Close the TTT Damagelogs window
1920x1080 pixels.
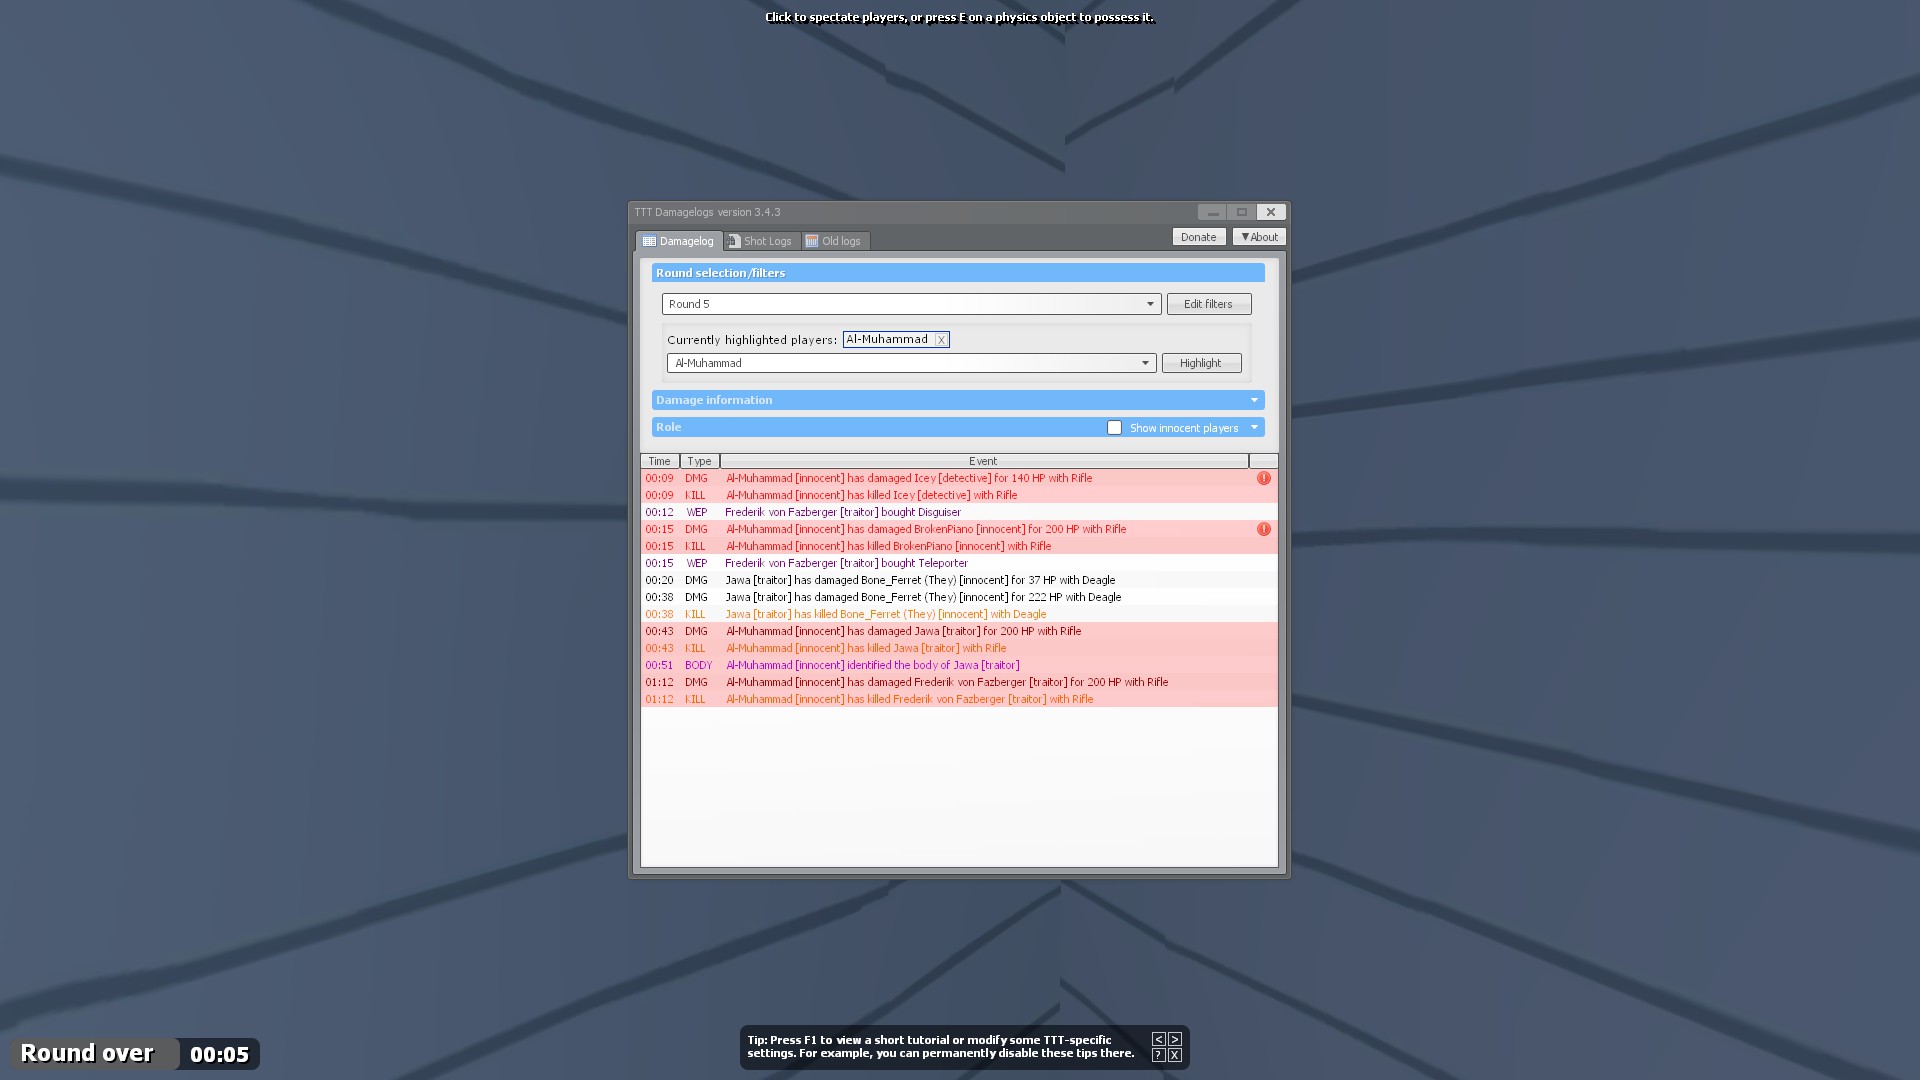(1270, 212)
